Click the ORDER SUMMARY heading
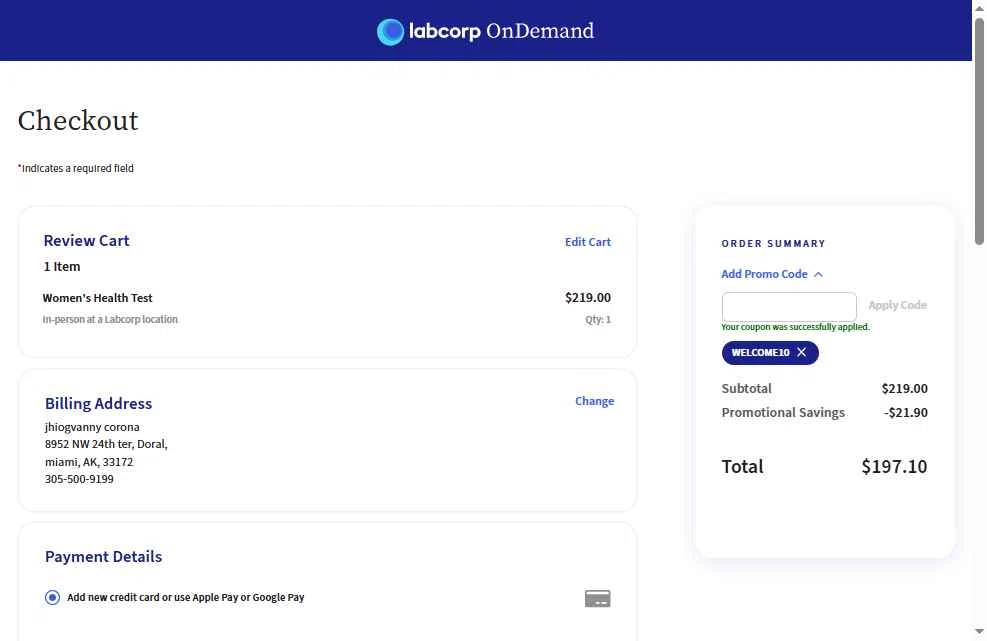The width and height of the screenshot is (987, 641). click(774, 244)
